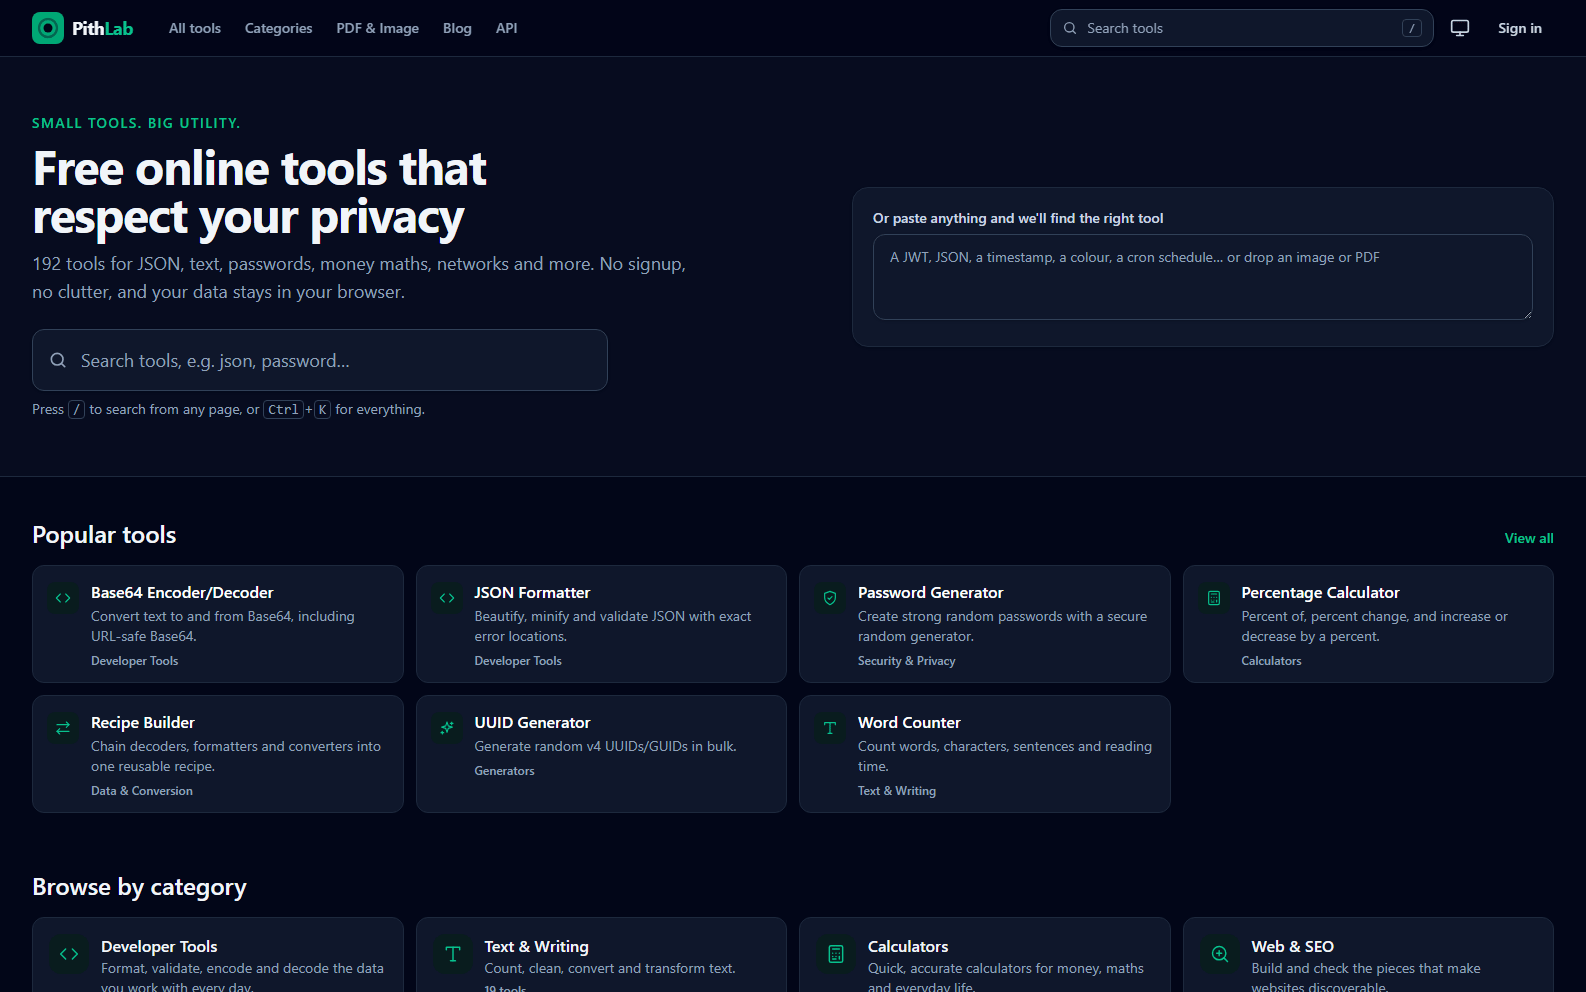Click the Password Generator shield icon

830,598
